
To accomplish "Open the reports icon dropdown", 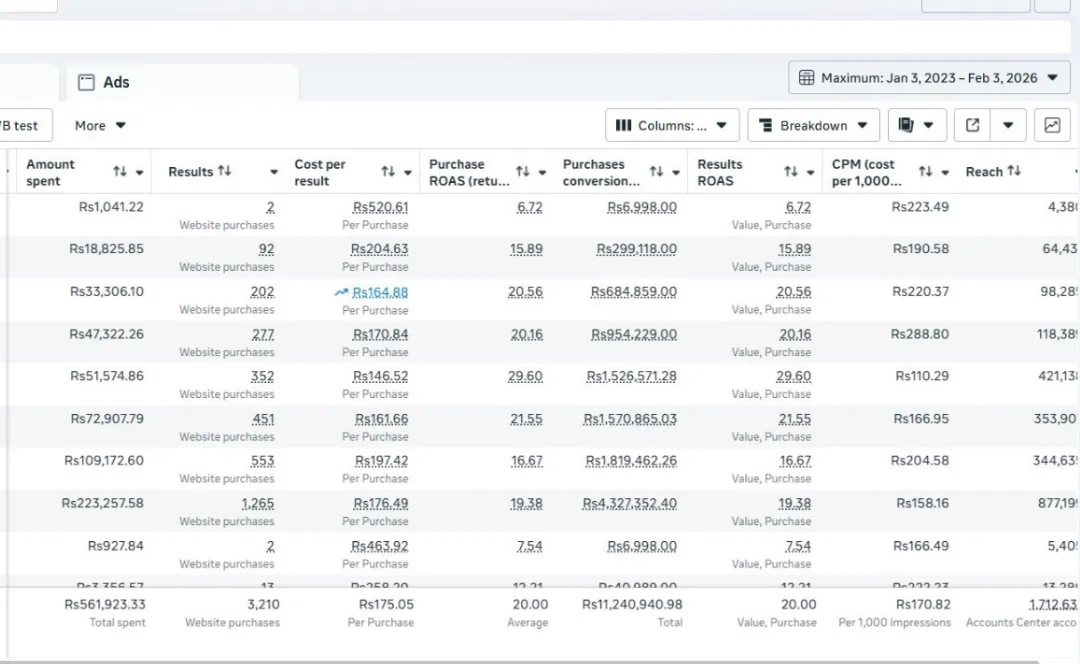I will (x=917, y=126).
